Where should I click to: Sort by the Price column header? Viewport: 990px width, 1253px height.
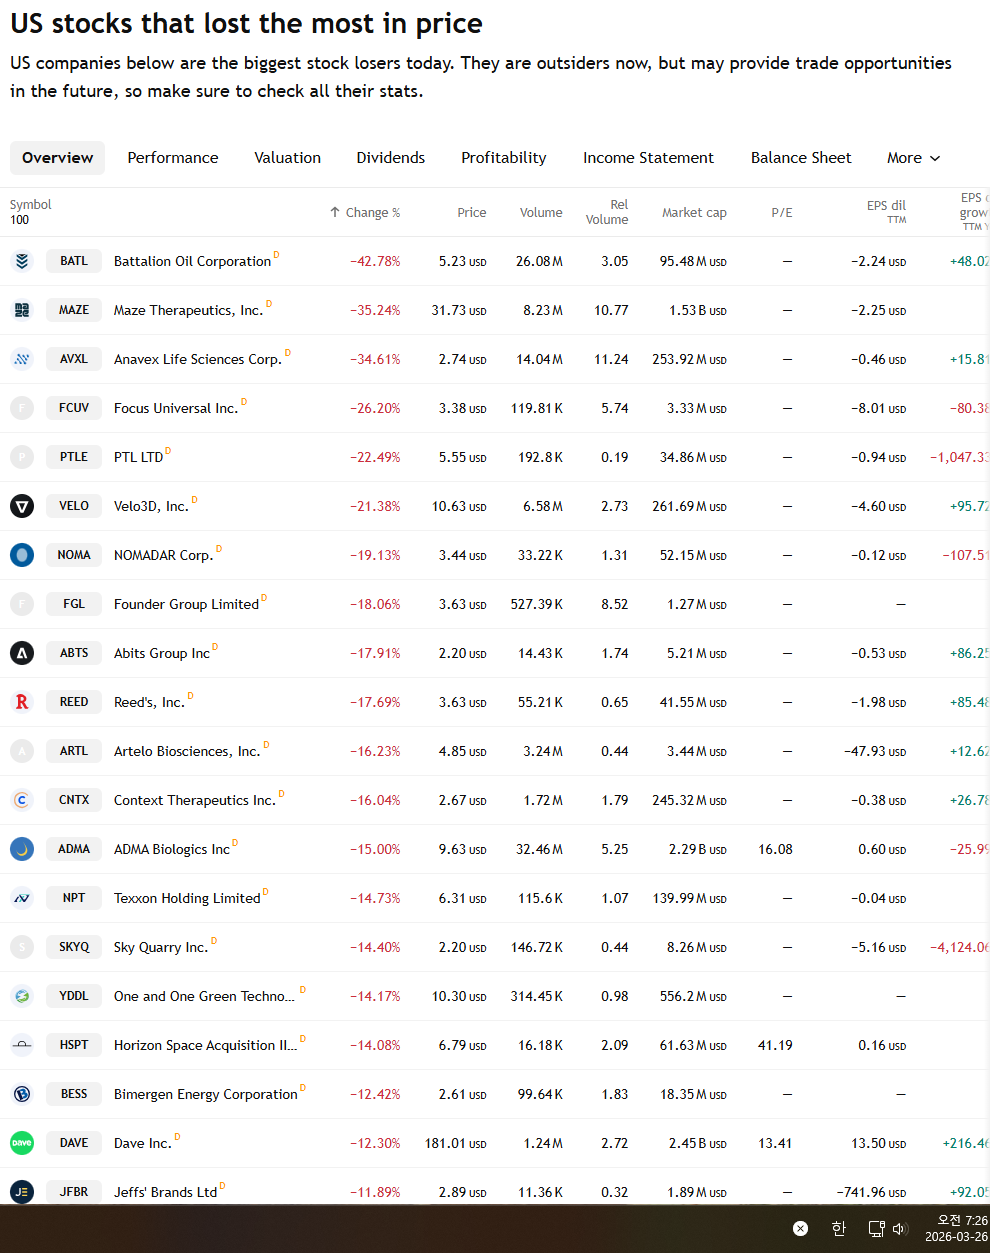[x=471, y=212]
